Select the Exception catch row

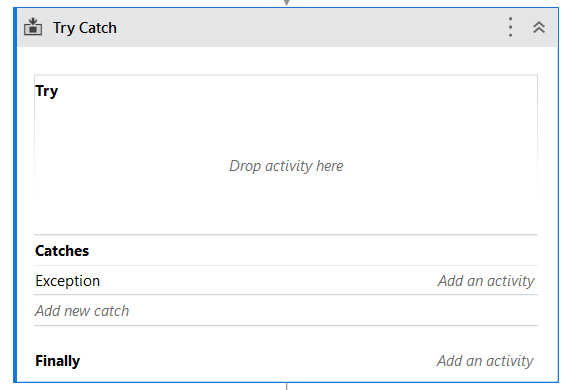286,280
